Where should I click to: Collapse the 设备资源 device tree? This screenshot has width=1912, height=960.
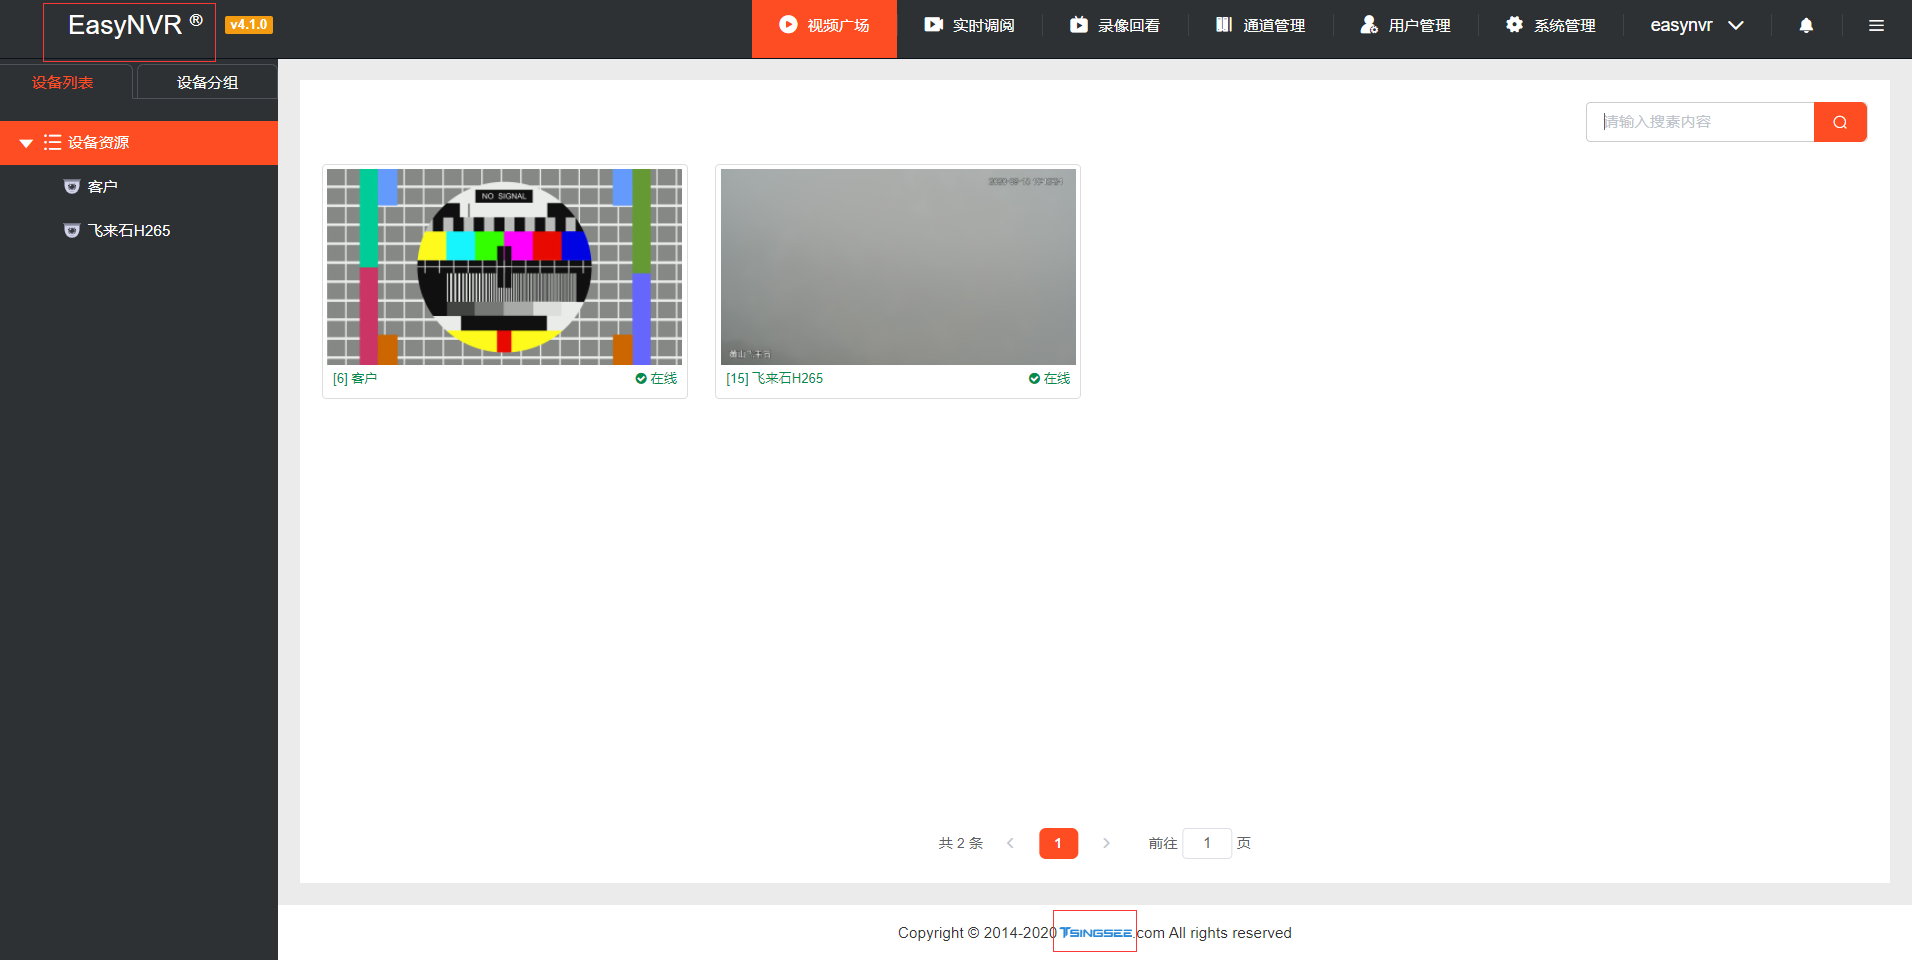[27, 142]
